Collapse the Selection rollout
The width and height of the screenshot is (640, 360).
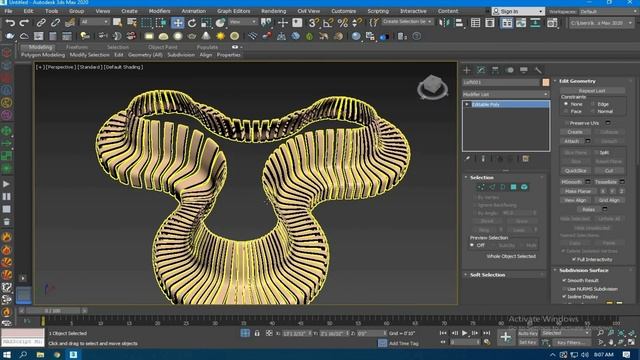tap(482, 178)
